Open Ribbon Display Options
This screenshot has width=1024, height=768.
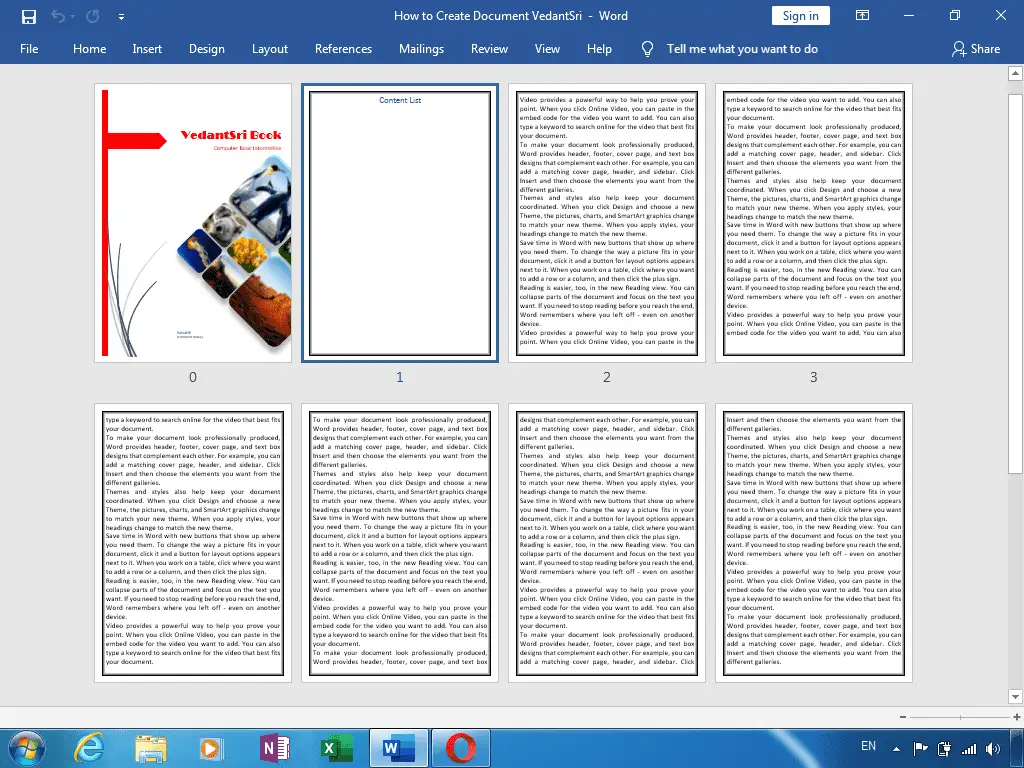(x=863, y=16)
